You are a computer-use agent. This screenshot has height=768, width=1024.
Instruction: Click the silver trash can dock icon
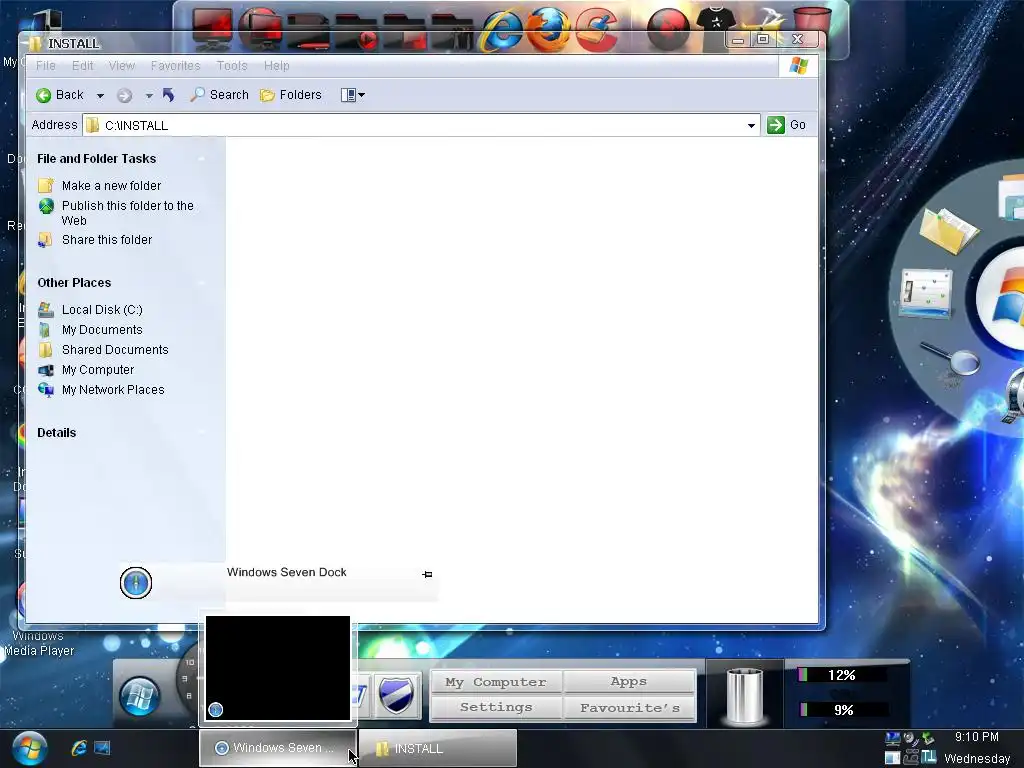tap(744, 696)
